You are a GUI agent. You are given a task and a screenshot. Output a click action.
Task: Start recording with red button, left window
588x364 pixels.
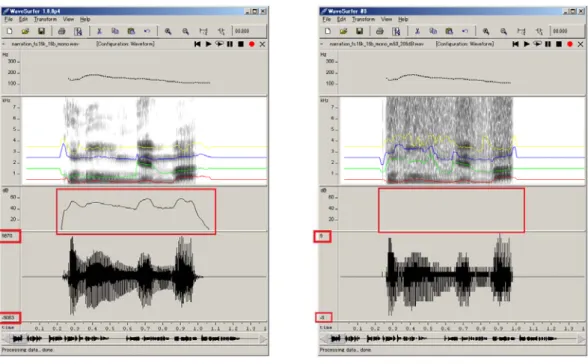point(252,44)
